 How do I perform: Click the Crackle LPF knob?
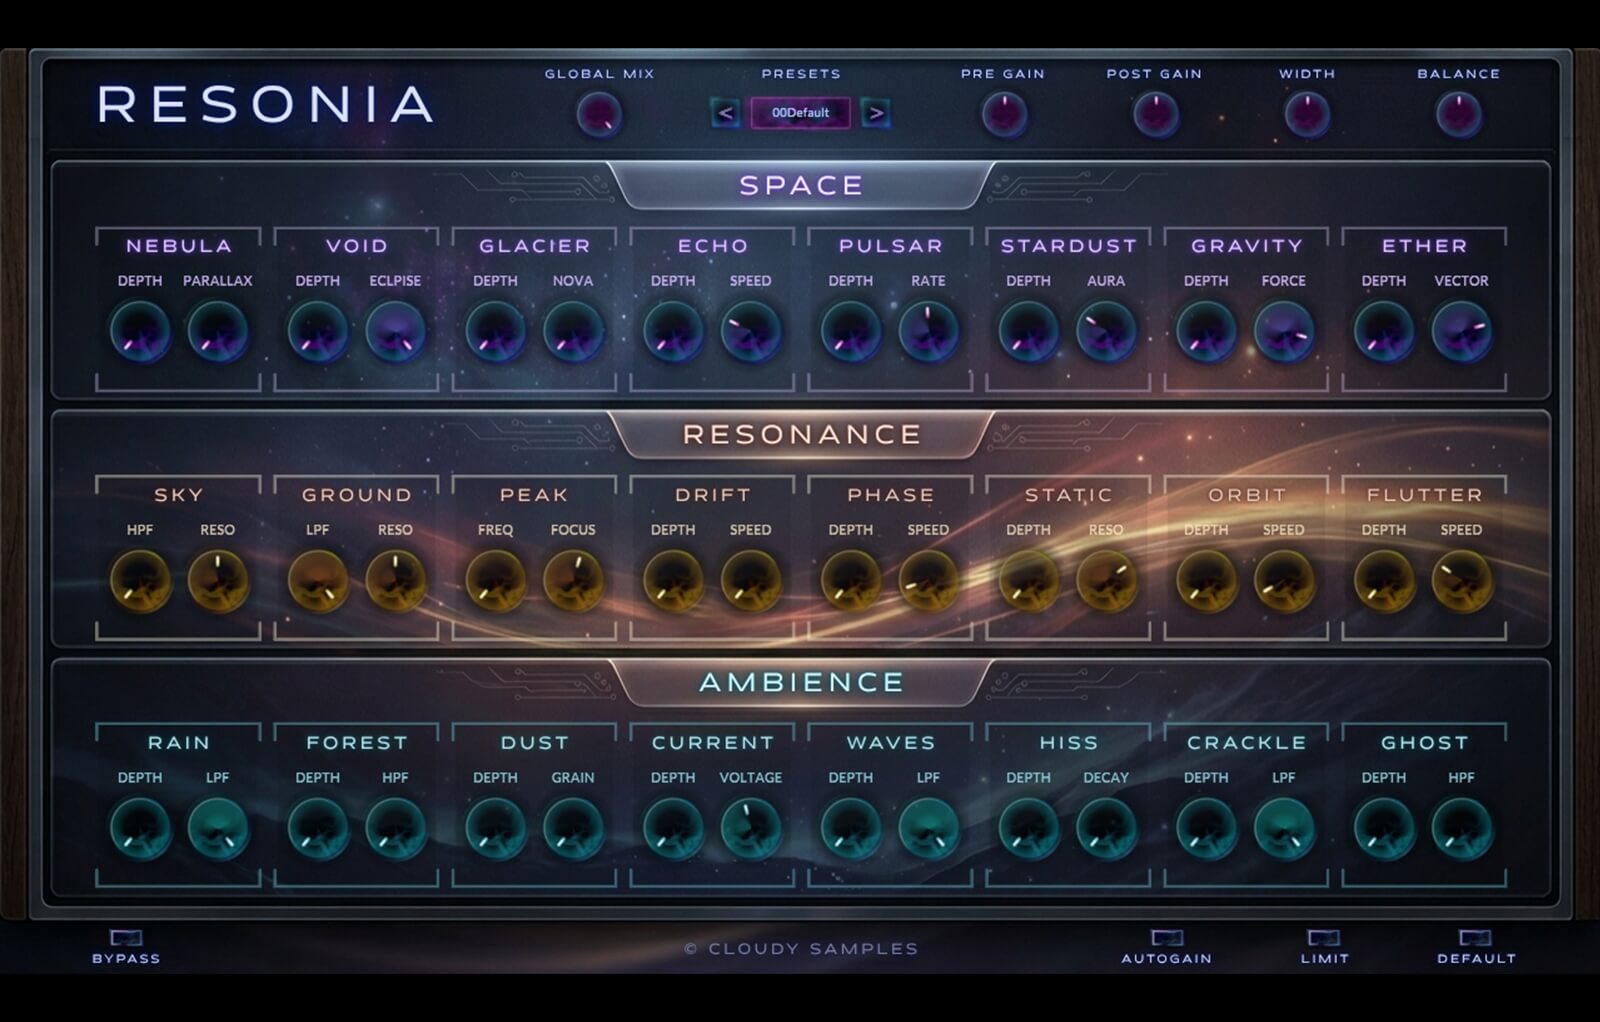pyautogui.click(x=1284, y=829)
